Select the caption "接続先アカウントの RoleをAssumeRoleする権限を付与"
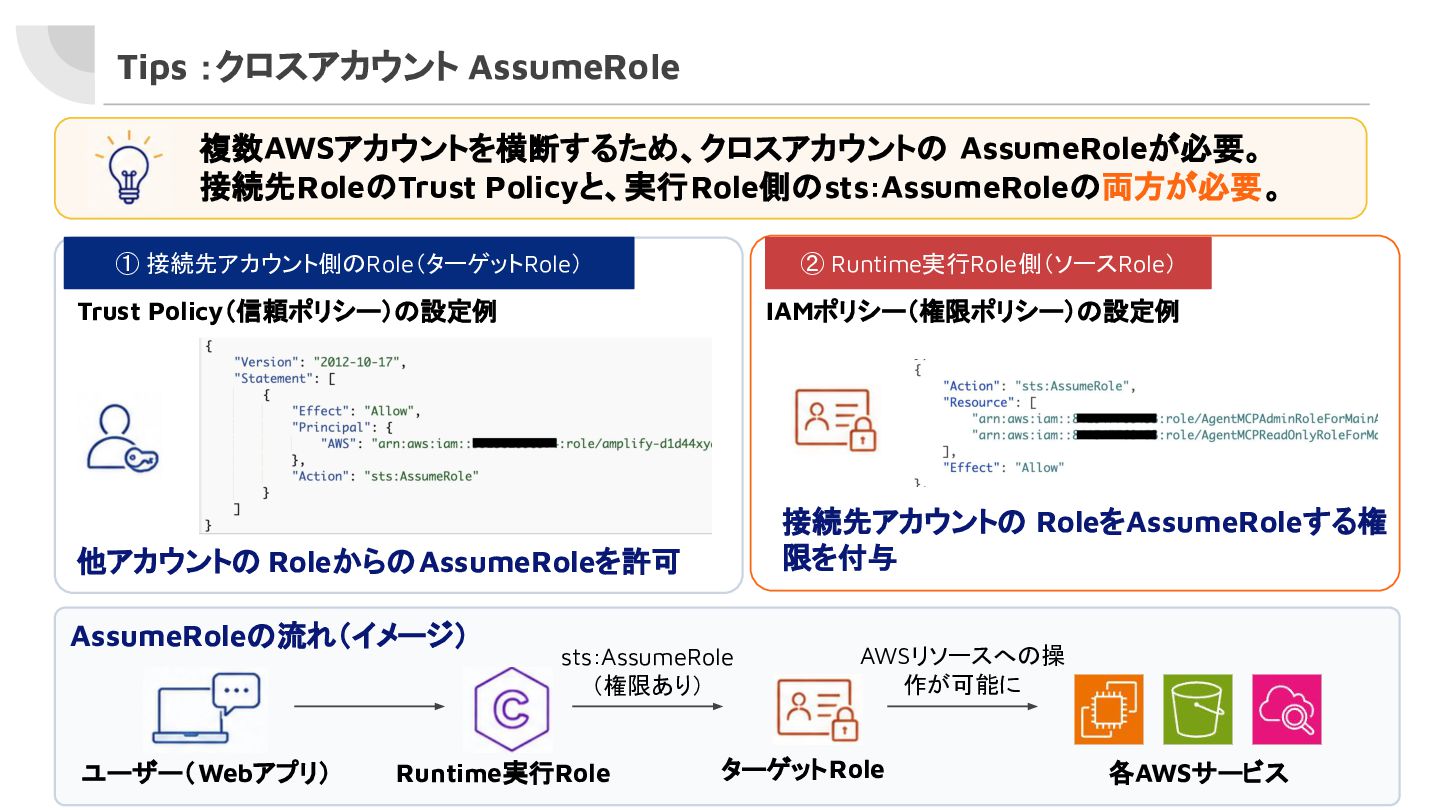This screenshot has height=810, width=1440. click(x=1084, y=540)
